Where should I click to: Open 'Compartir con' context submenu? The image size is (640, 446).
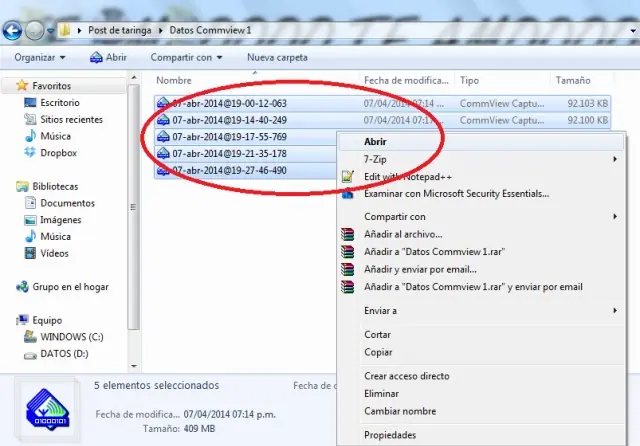pyautogui.click(x=482, y=217)
